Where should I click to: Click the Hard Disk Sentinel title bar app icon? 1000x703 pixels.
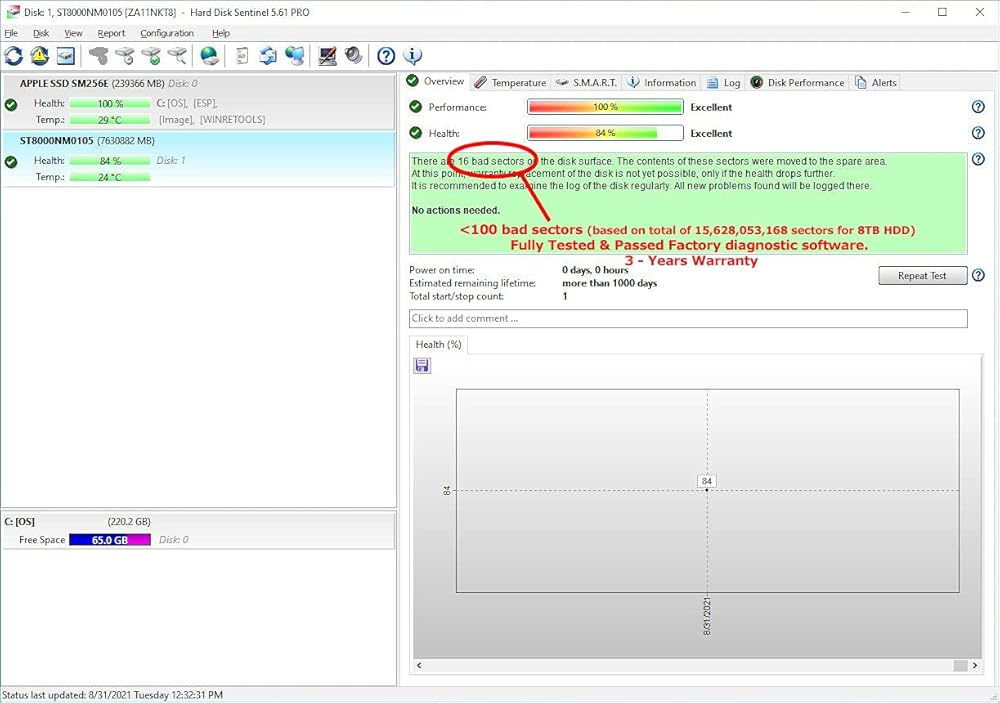(x=12, y=12)
